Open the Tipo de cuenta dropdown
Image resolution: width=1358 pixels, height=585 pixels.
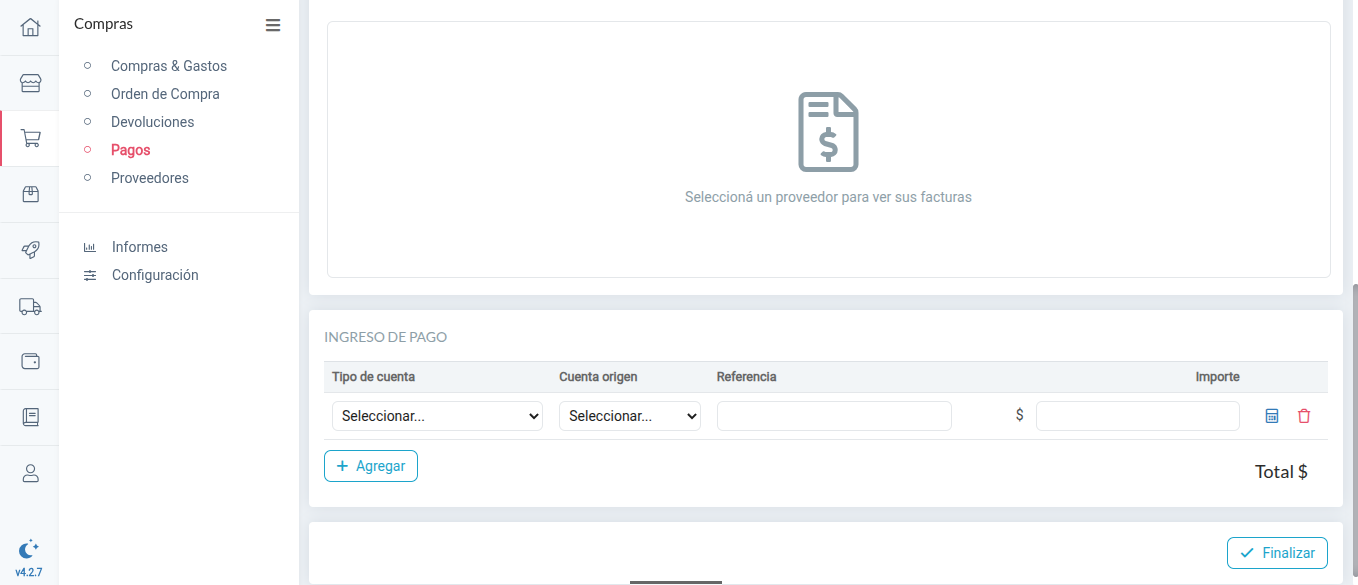tap(436, 415)
